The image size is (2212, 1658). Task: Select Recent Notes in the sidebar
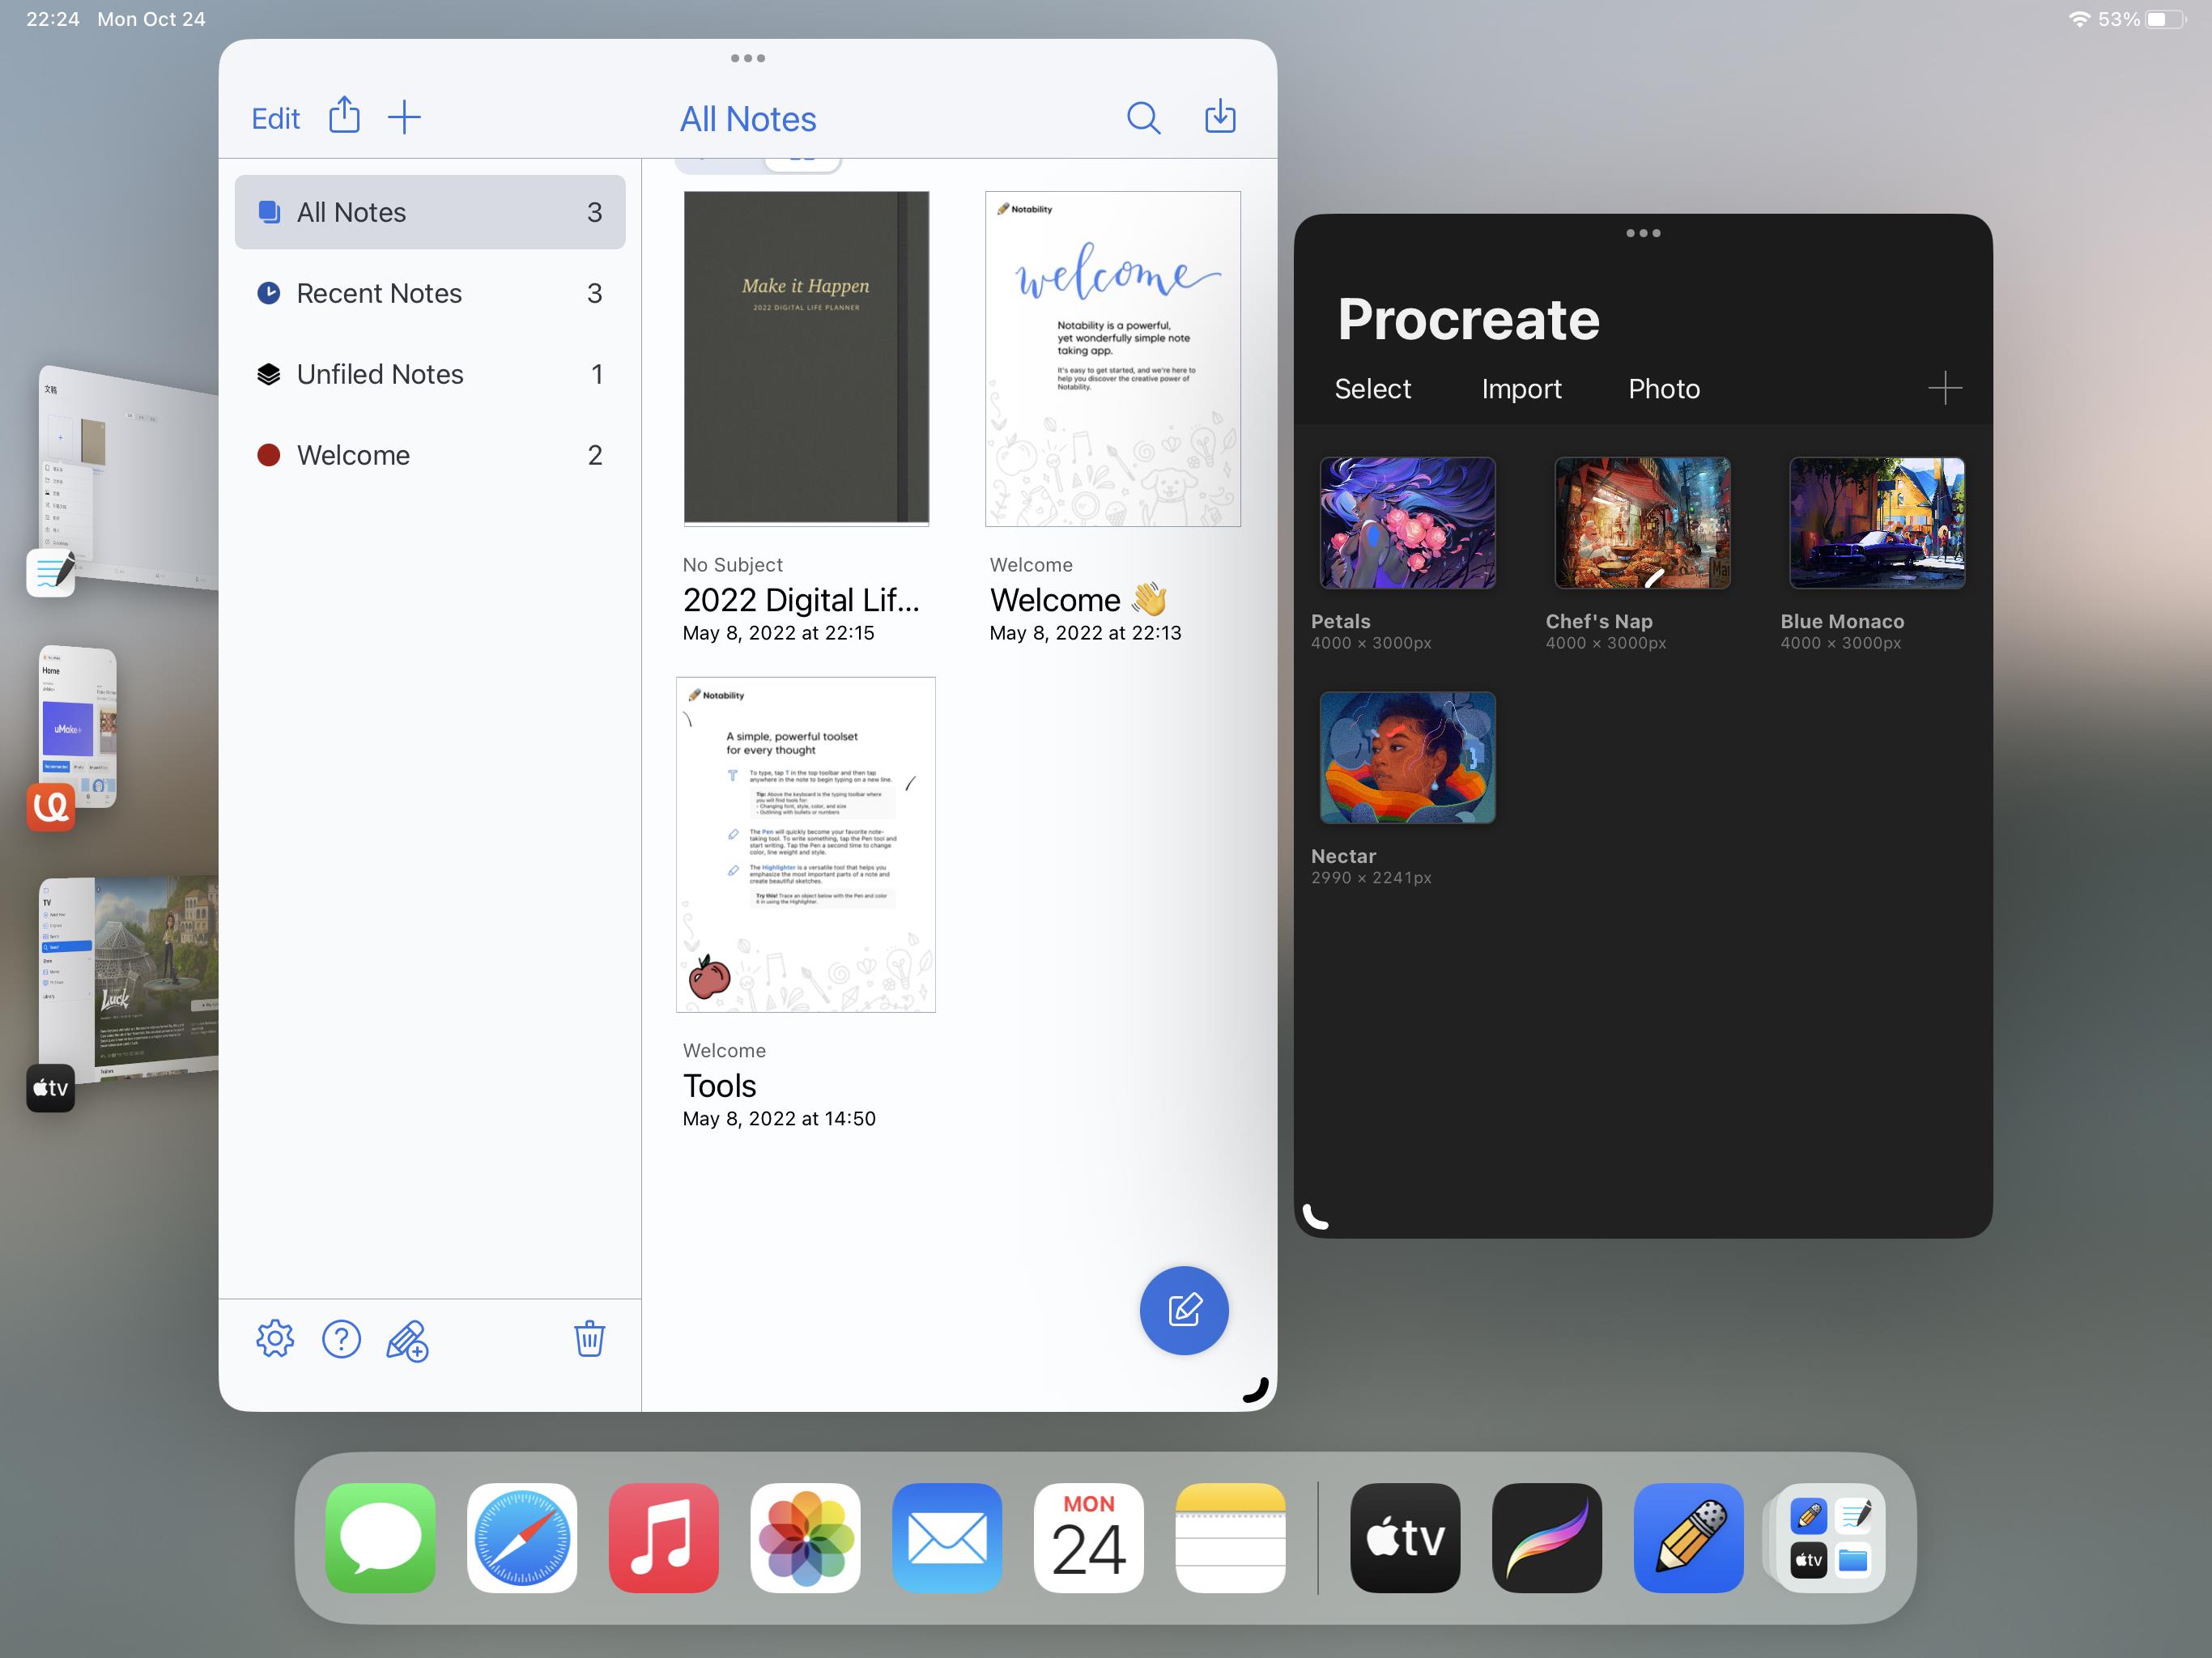point(378,293)
